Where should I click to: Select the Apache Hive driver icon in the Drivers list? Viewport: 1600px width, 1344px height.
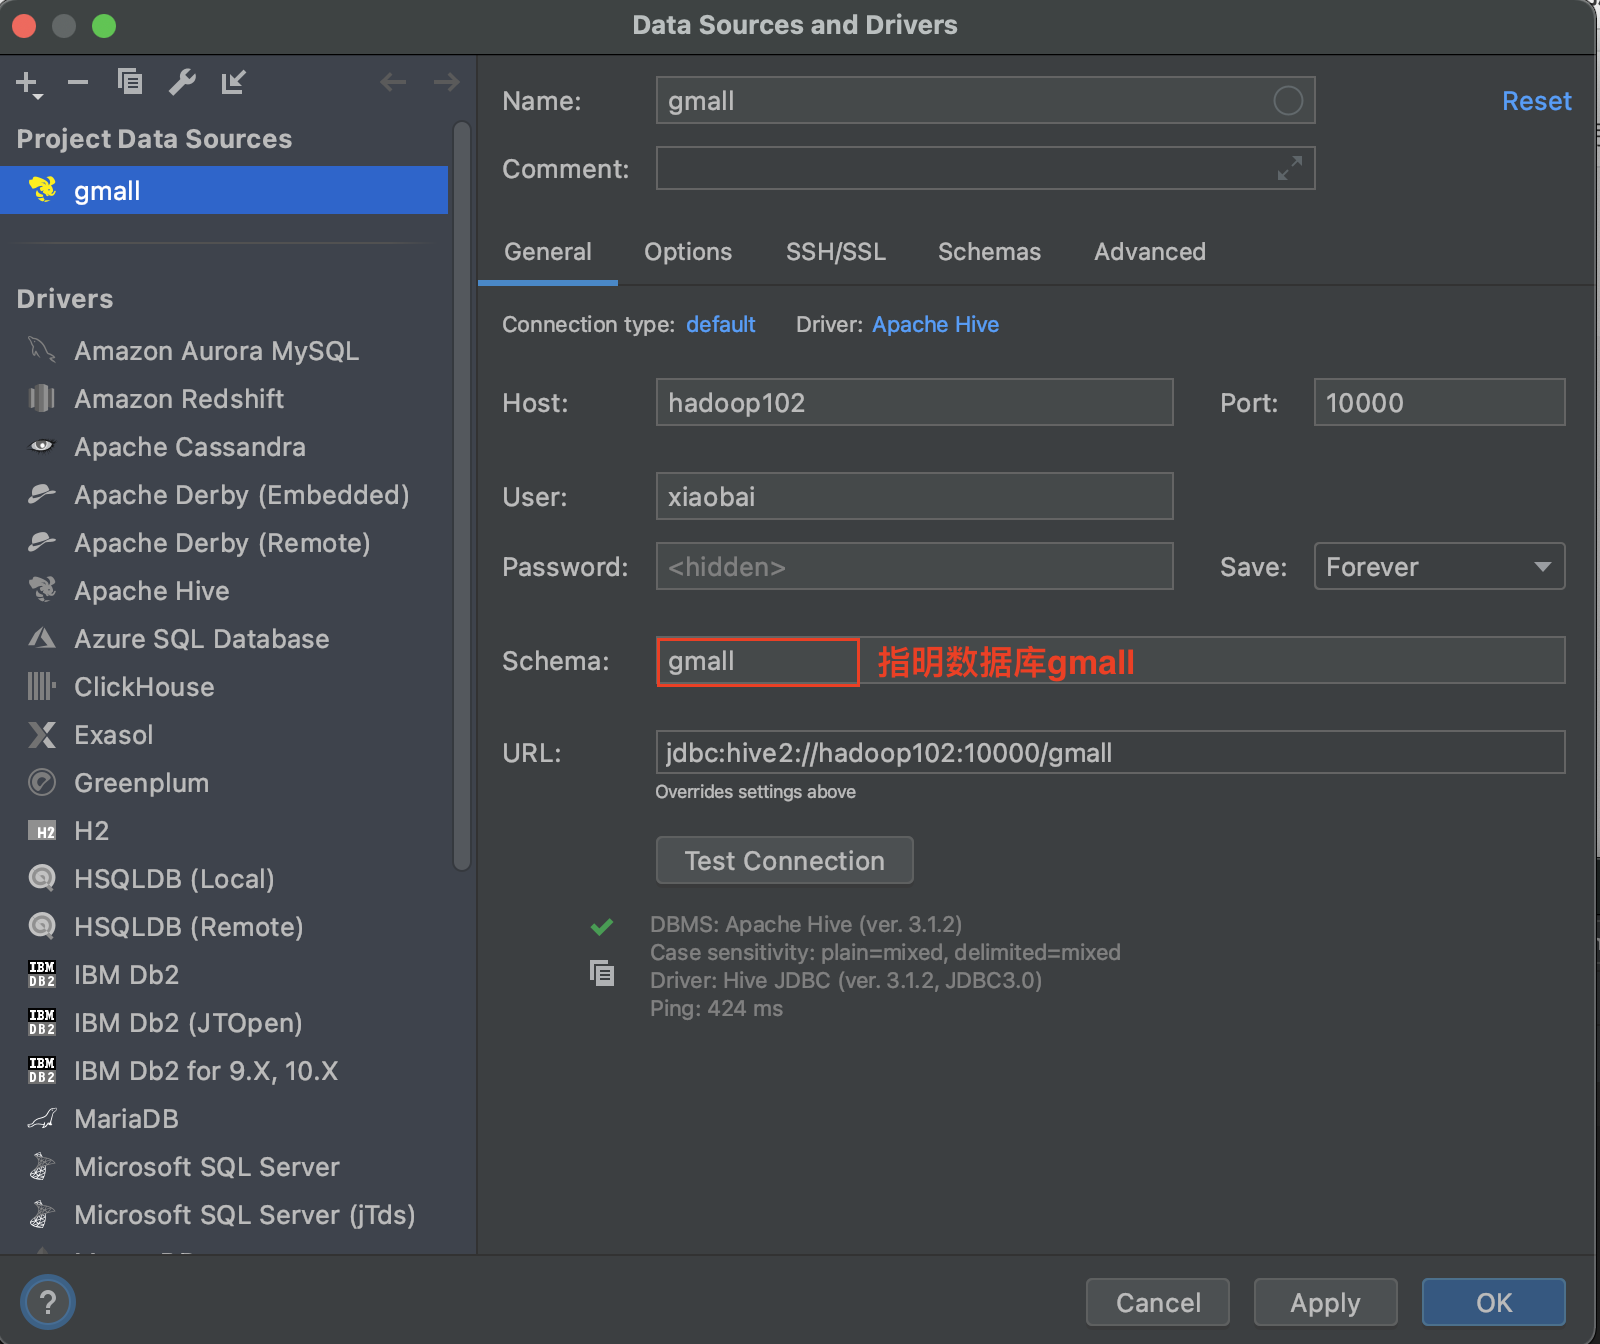coord(42,590)
